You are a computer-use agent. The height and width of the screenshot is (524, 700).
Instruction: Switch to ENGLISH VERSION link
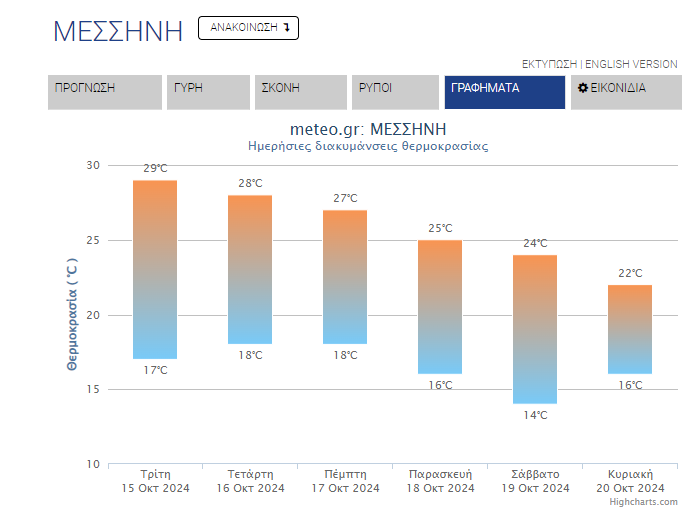click(x=631, y=64)
